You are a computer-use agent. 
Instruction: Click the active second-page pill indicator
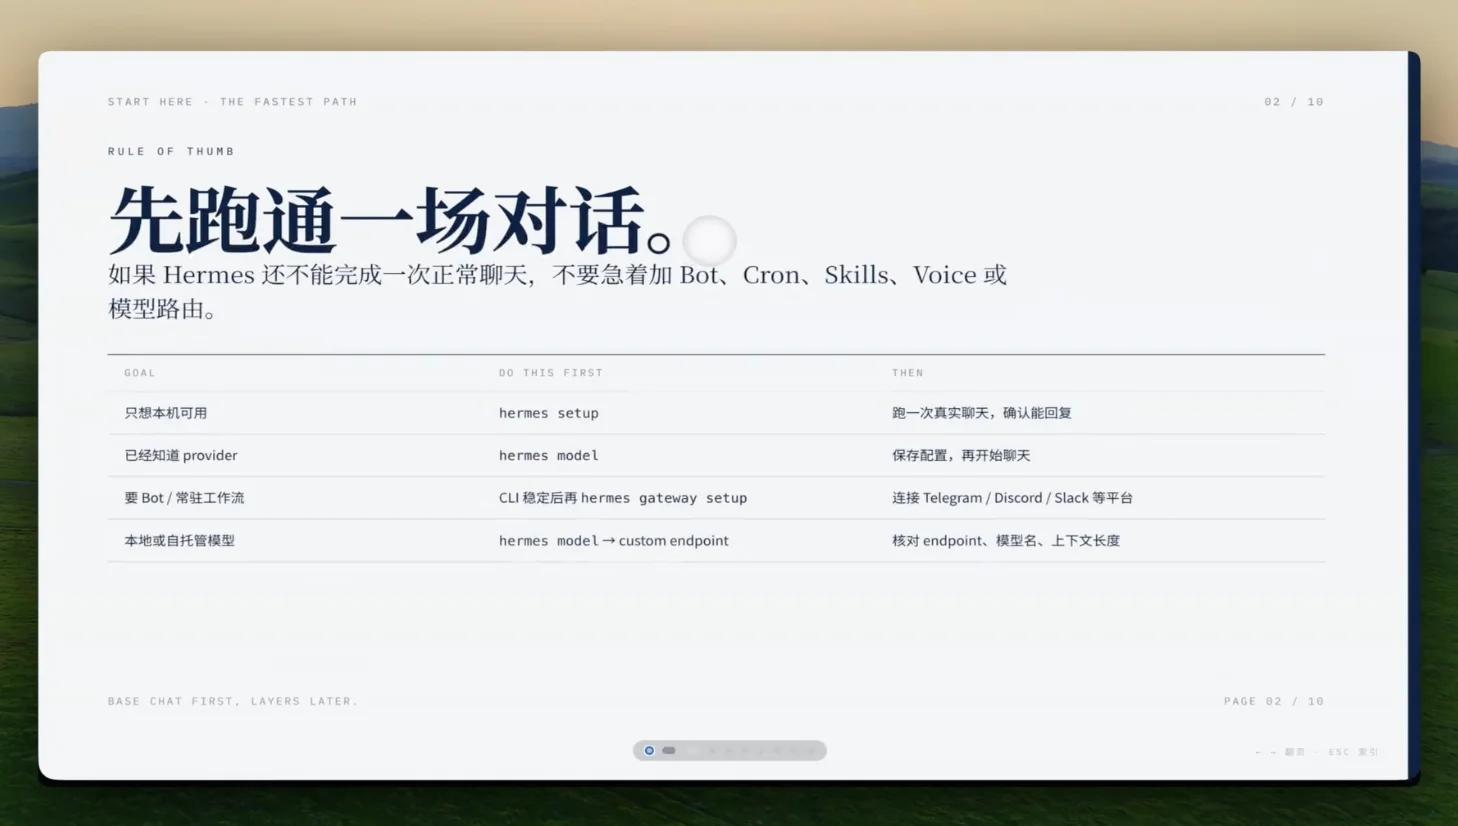click(x=669, y=750)
